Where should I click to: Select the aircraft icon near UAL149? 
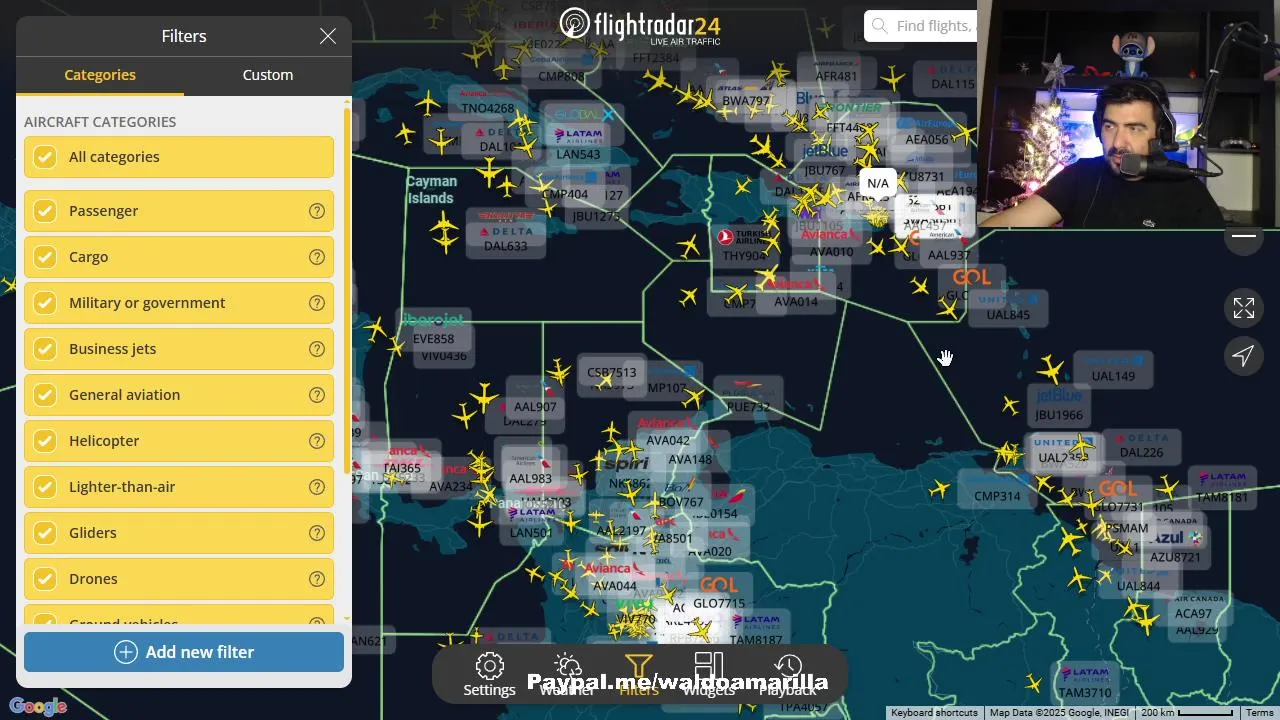(x=1050, y=370)
